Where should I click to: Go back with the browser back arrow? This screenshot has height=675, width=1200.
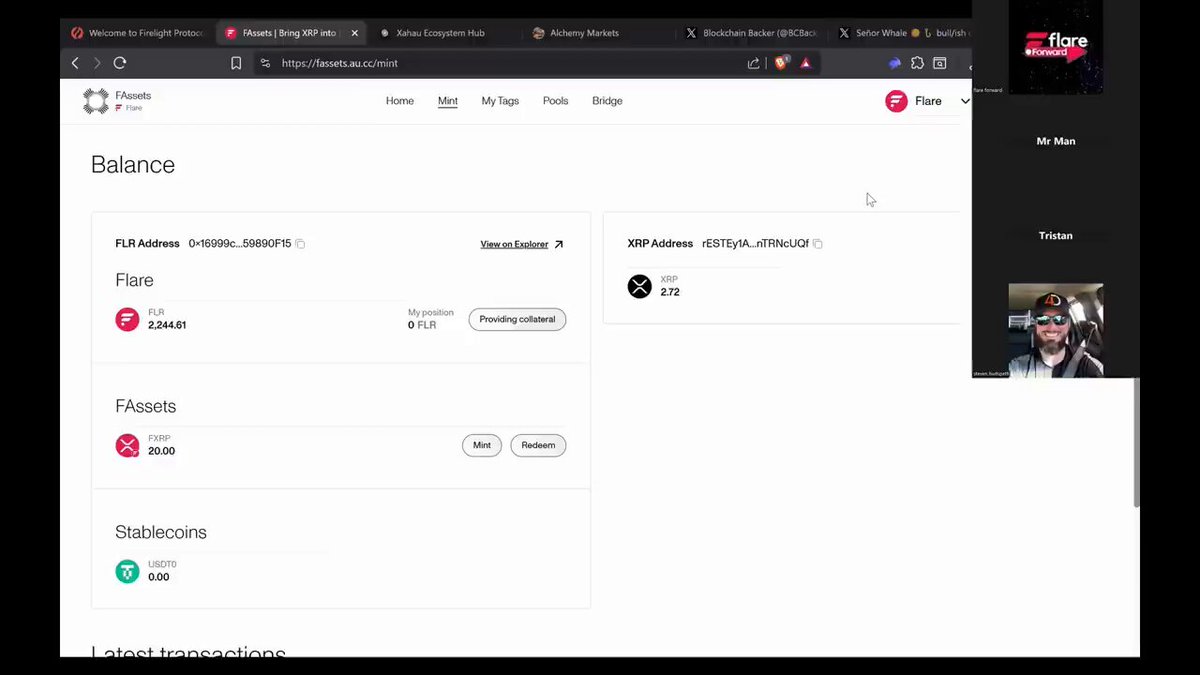75,63
